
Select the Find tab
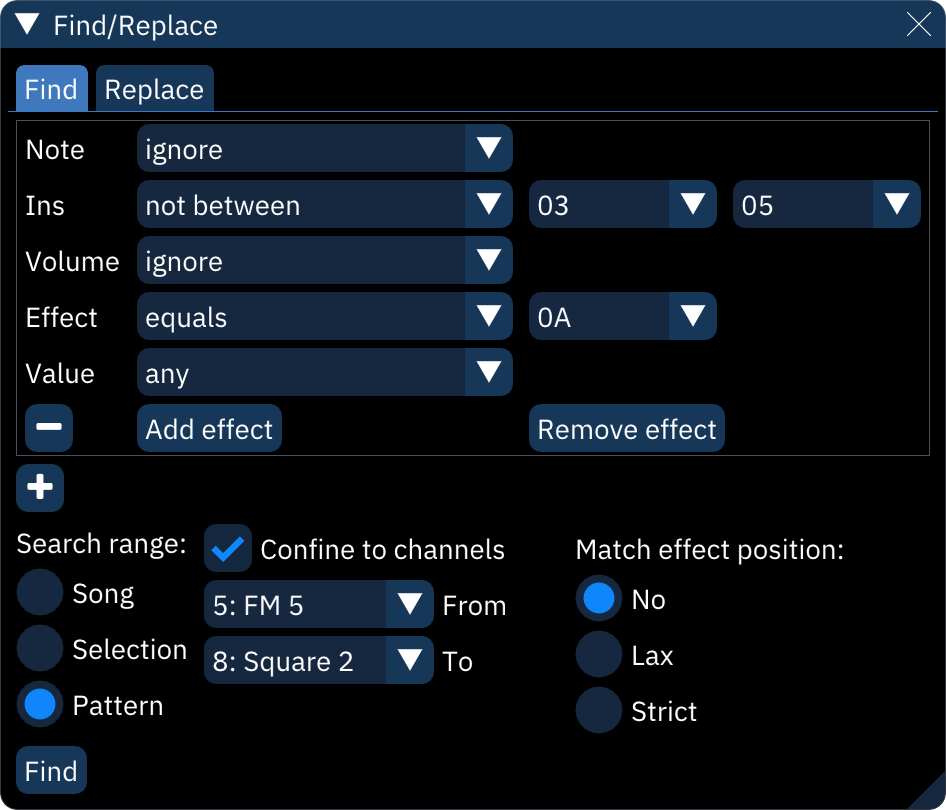point(51,90)
